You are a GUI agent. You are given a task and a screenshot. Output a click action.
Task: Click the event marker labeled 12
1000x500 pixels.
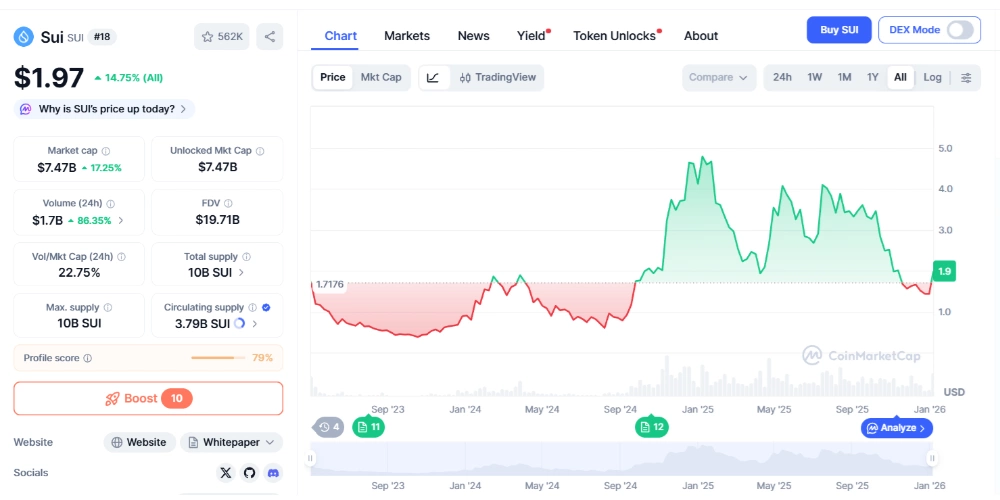[652, 427]
